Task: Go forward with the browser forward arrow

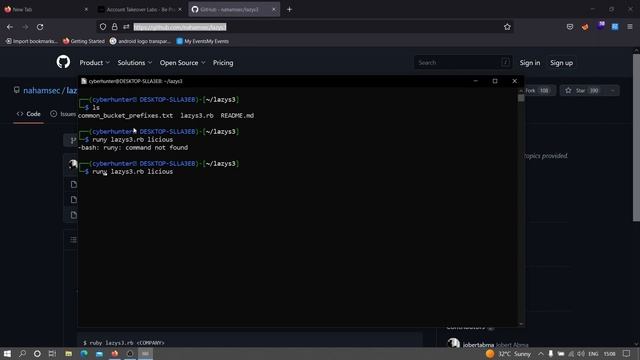Action: pyautogui.click(x=25, y=27)
